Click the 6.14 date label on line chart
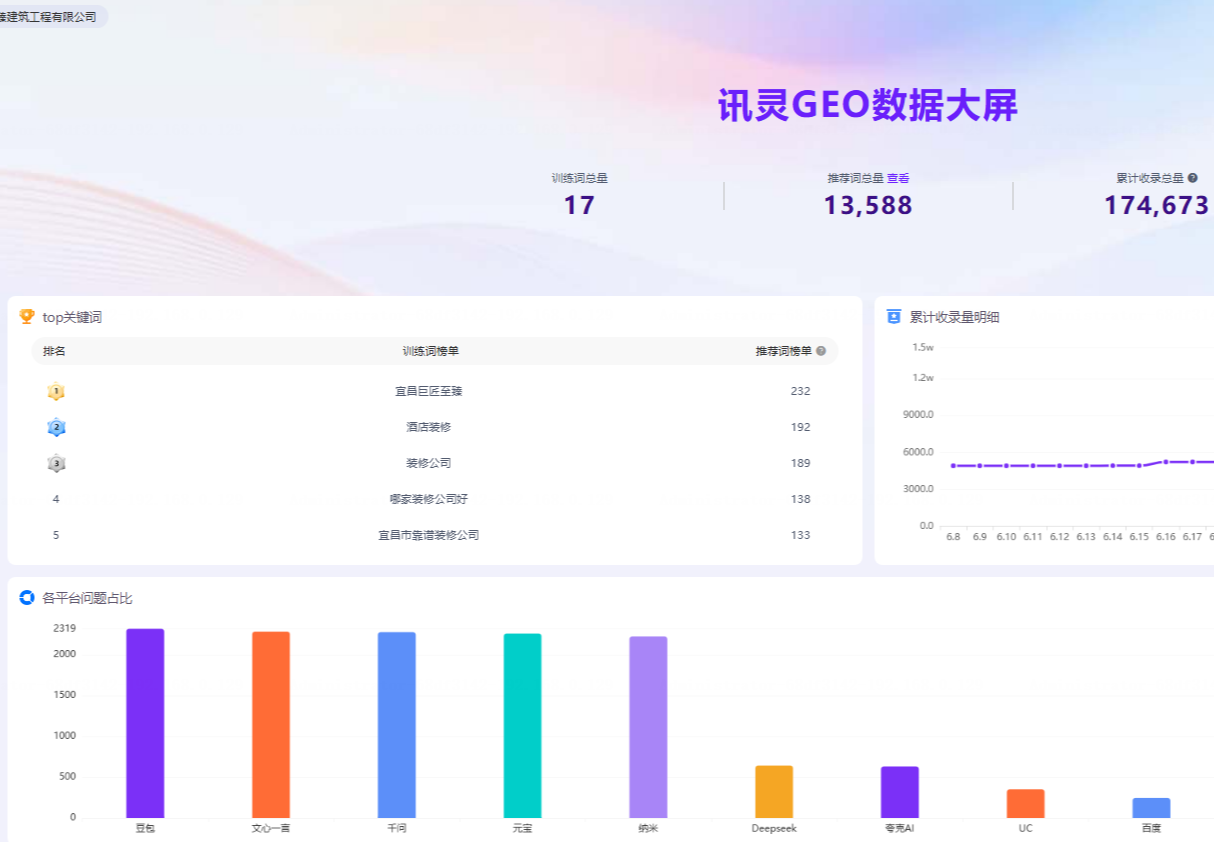The height and width of the screenshot is (842, 1214). (x=1113, y=537)
